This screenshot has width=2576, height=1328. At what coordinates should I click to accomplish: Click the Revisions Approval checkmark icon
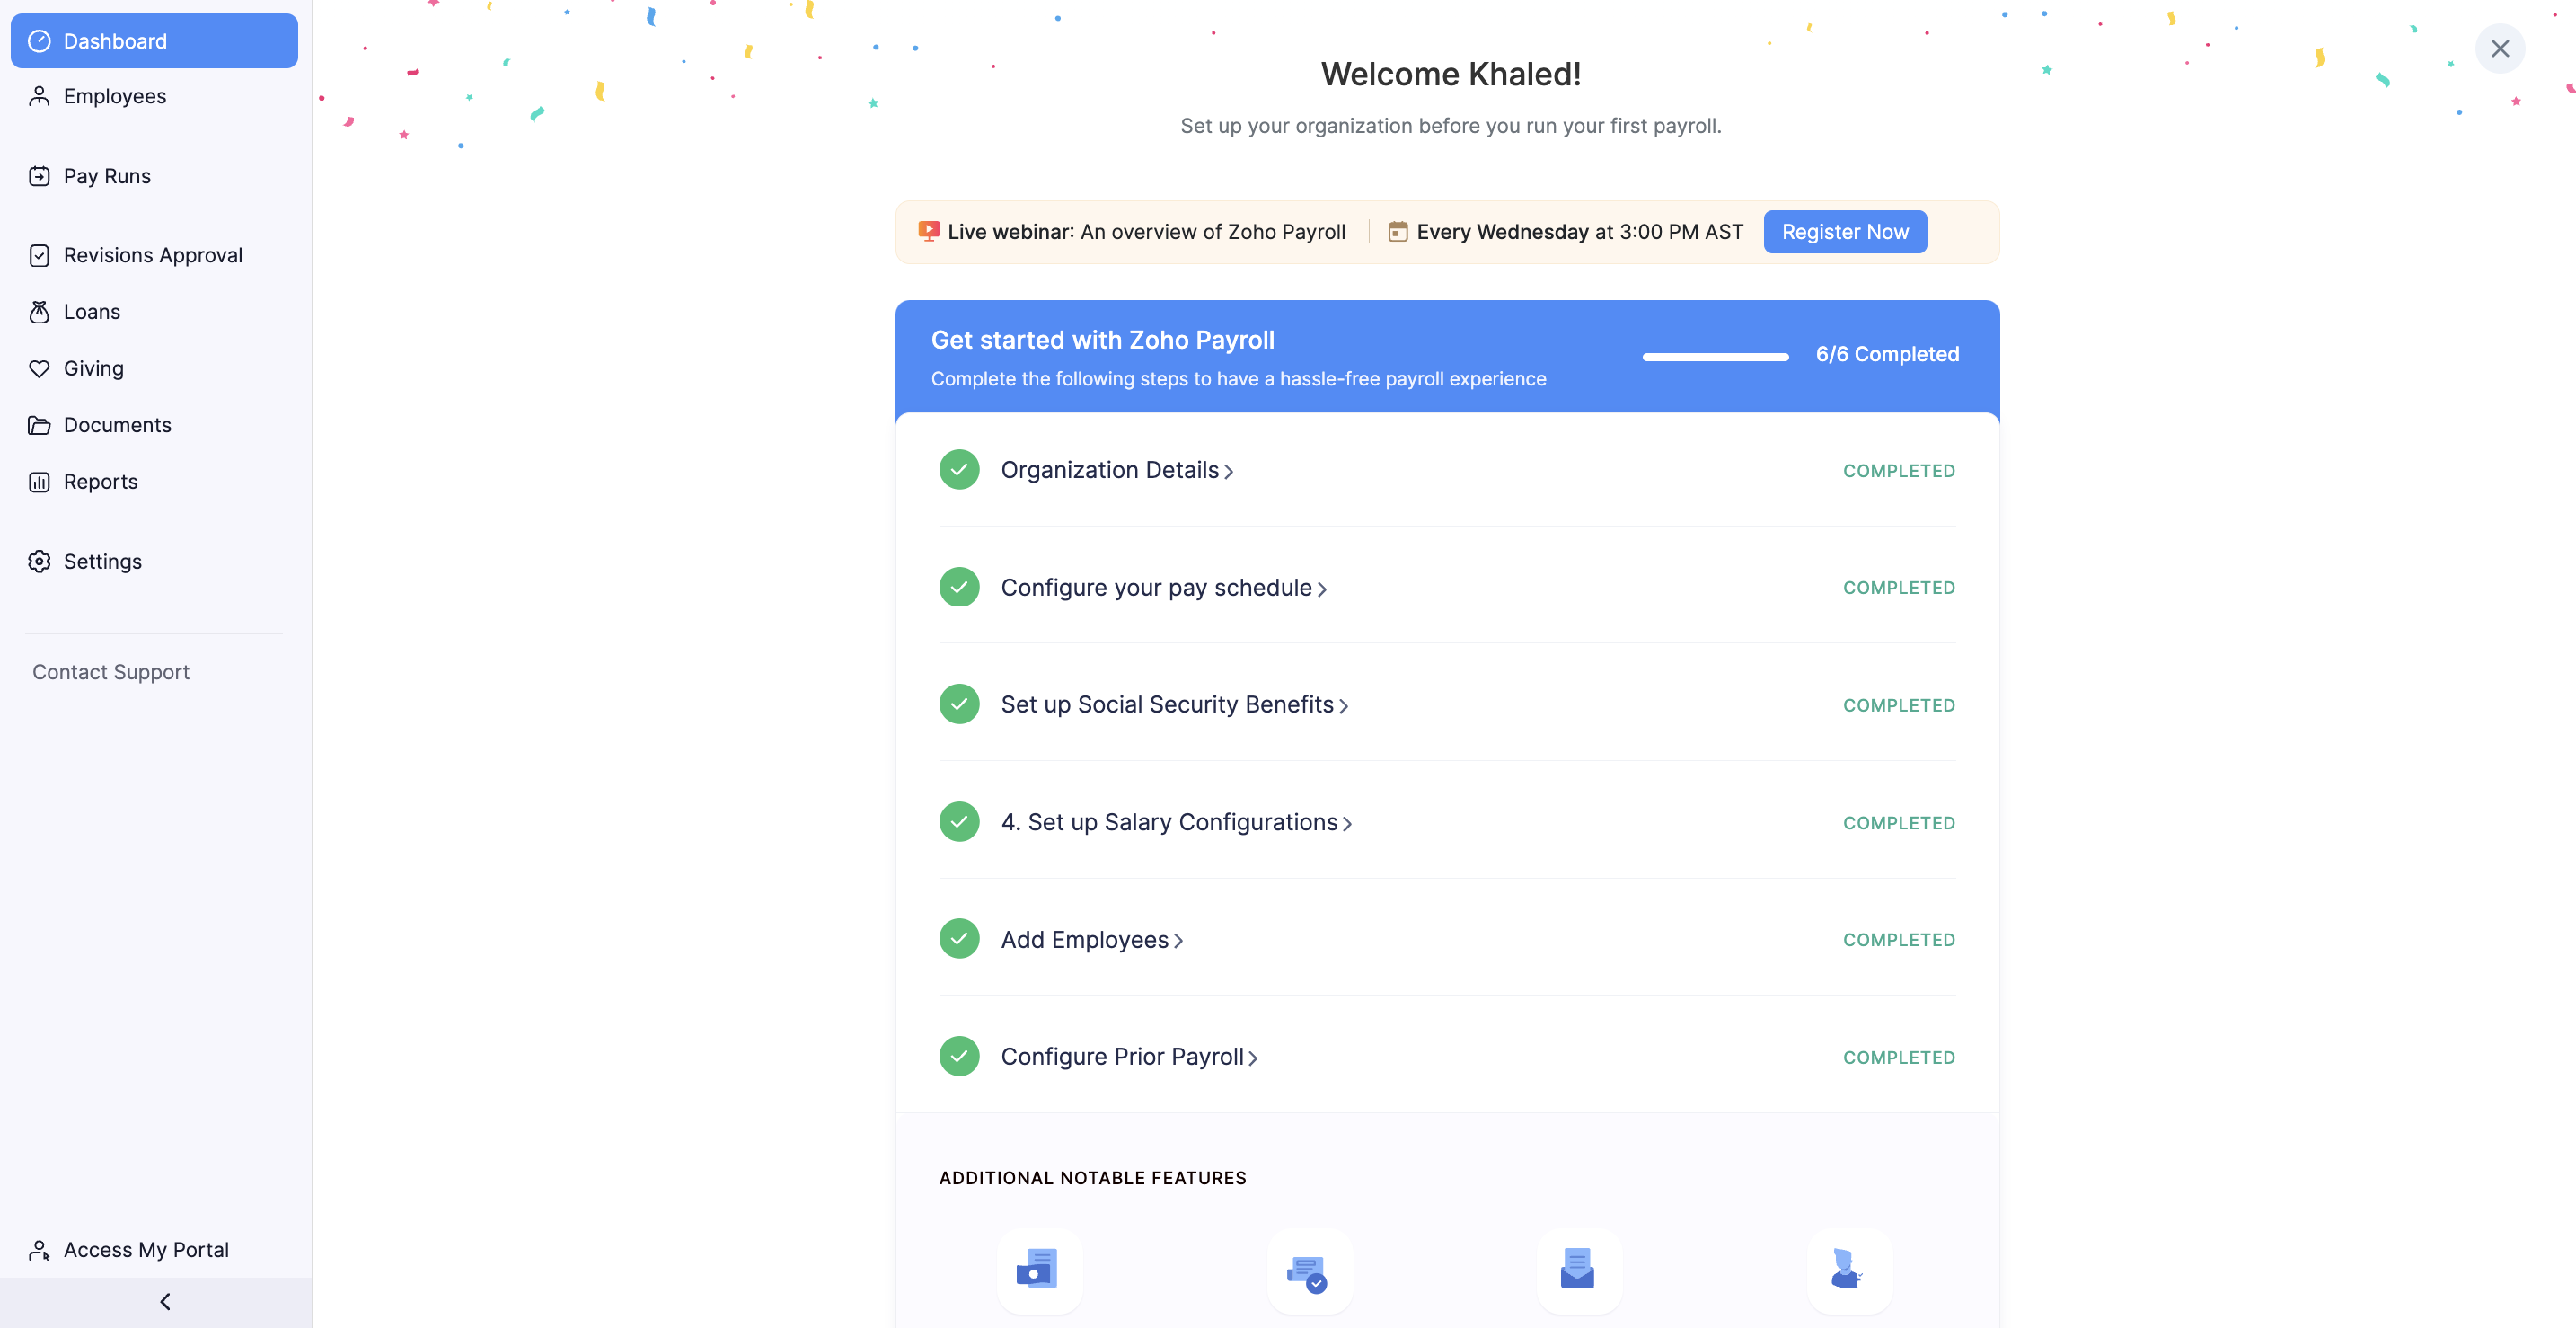tap(39, 256)
